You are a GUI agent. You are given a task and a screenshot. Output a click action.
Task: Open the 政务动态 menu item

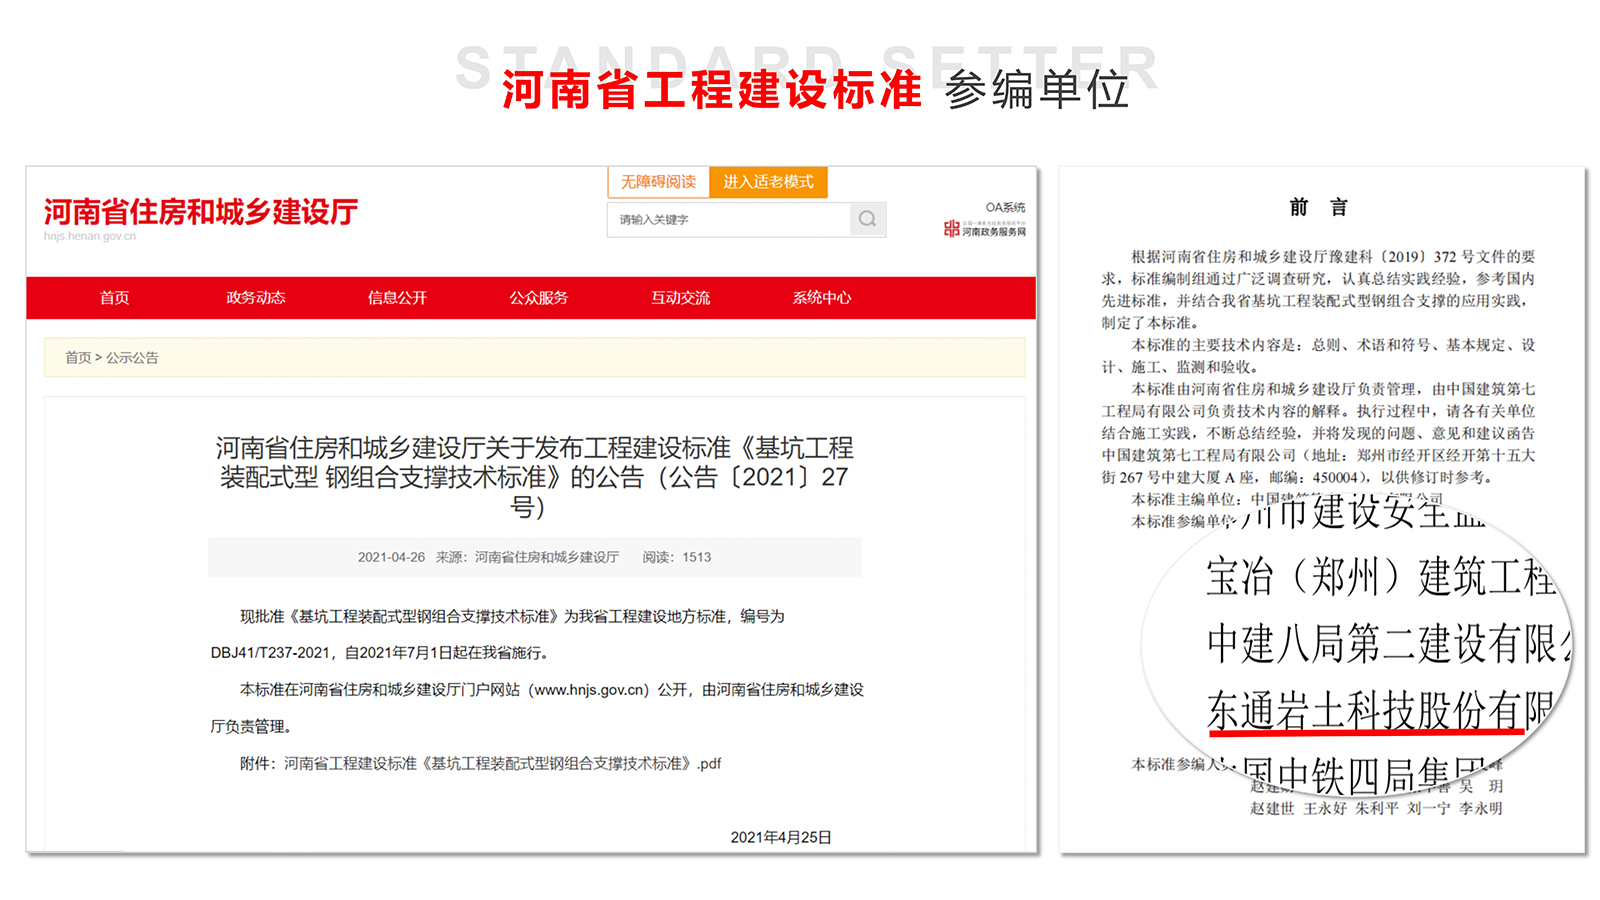pos(256,297)
